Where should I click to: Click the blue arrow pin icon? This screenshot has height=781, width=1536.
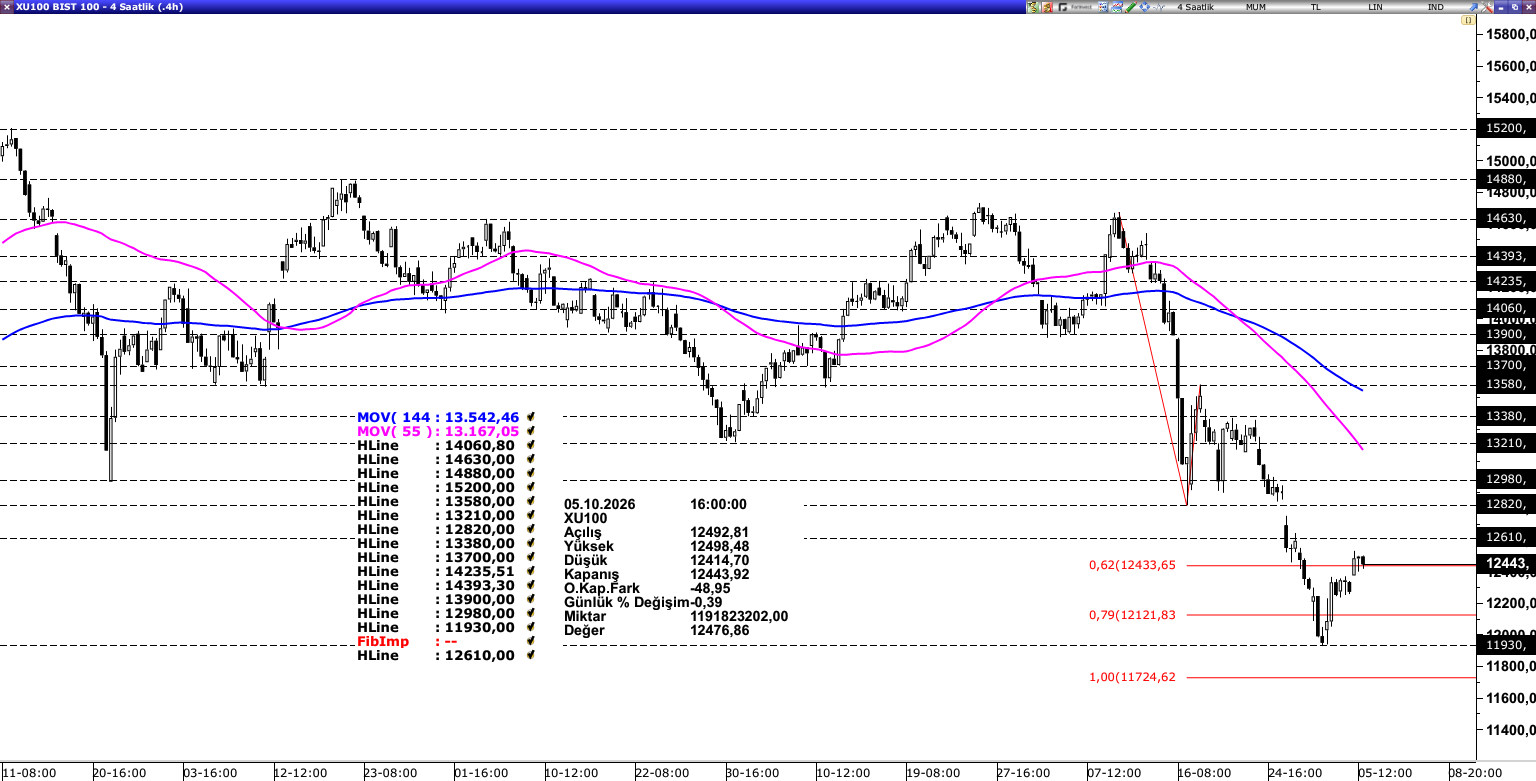click(1473, 7)
